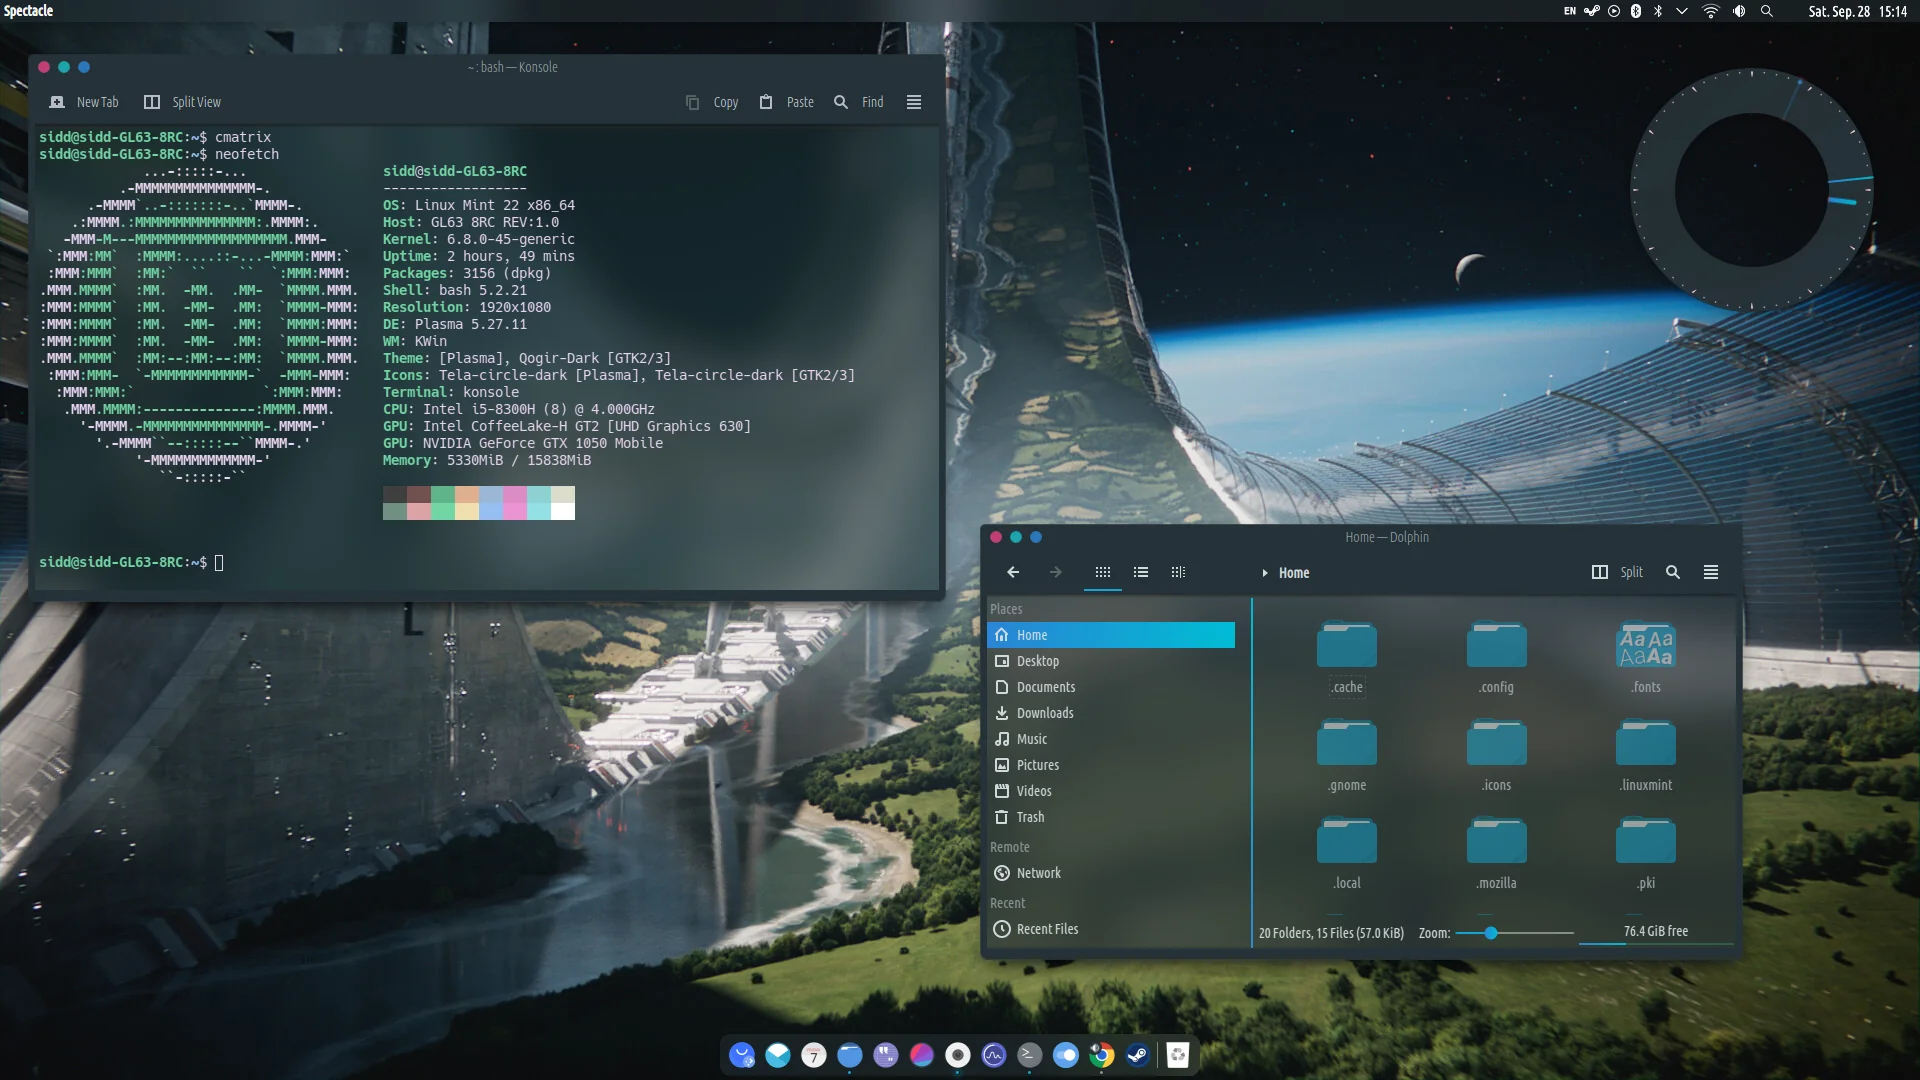
Task: Click Split view button in Dolphin
Action: click(1617, 572)
